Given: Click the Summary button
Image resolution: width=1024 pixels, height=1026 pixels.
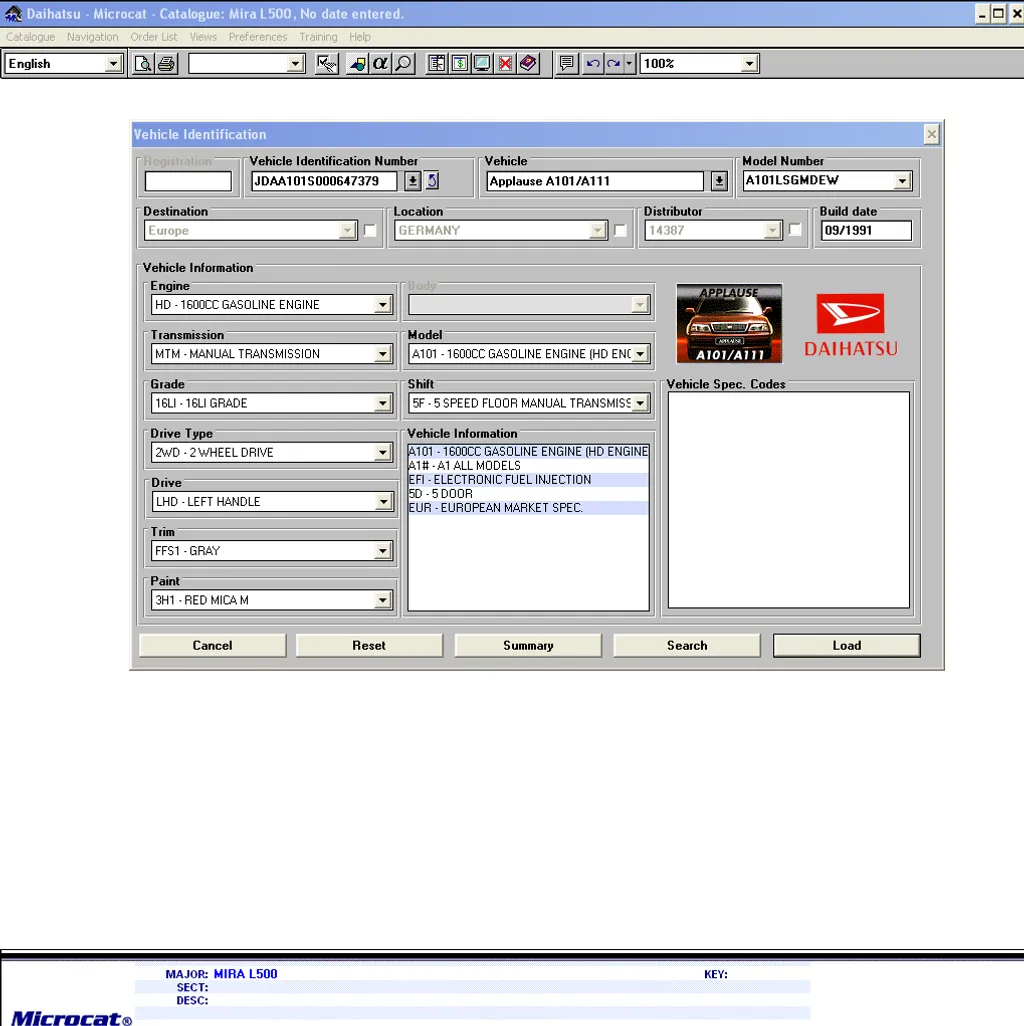Looking at the screenshot, I should coord(528,645).
